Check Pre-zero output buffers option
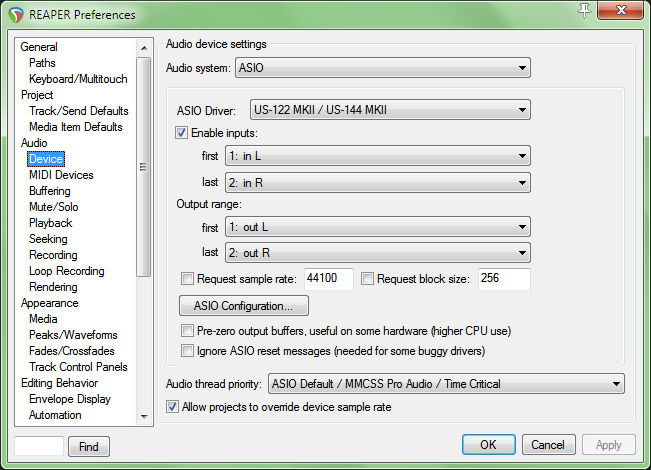 187,331
